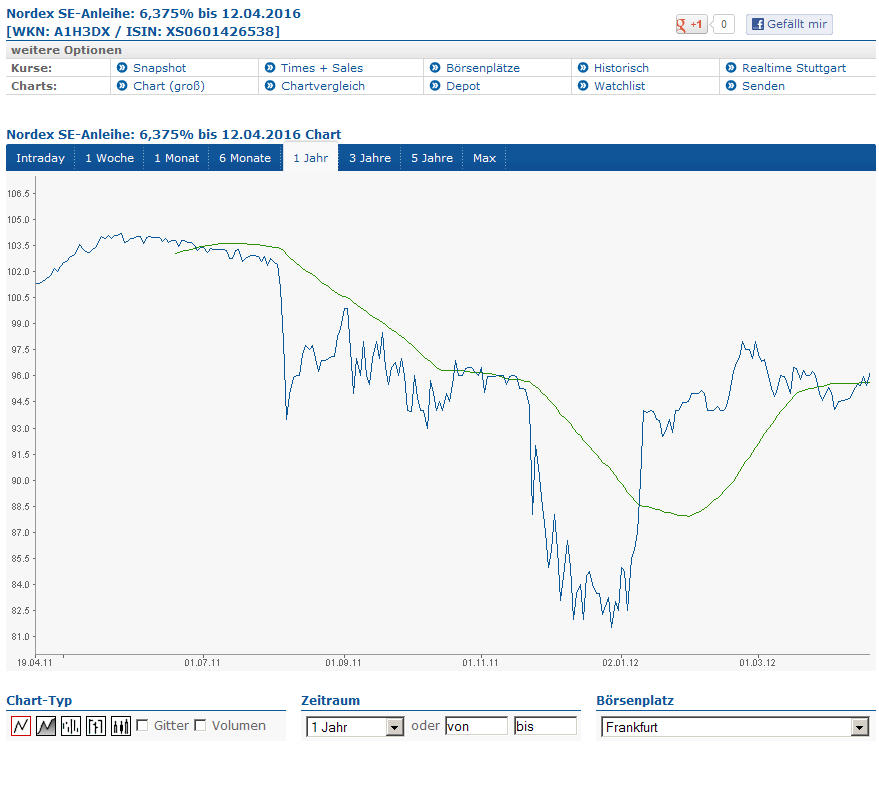Click the Google +1 count bubble
This screenshot has width=879, height=801.
point(723,24)
